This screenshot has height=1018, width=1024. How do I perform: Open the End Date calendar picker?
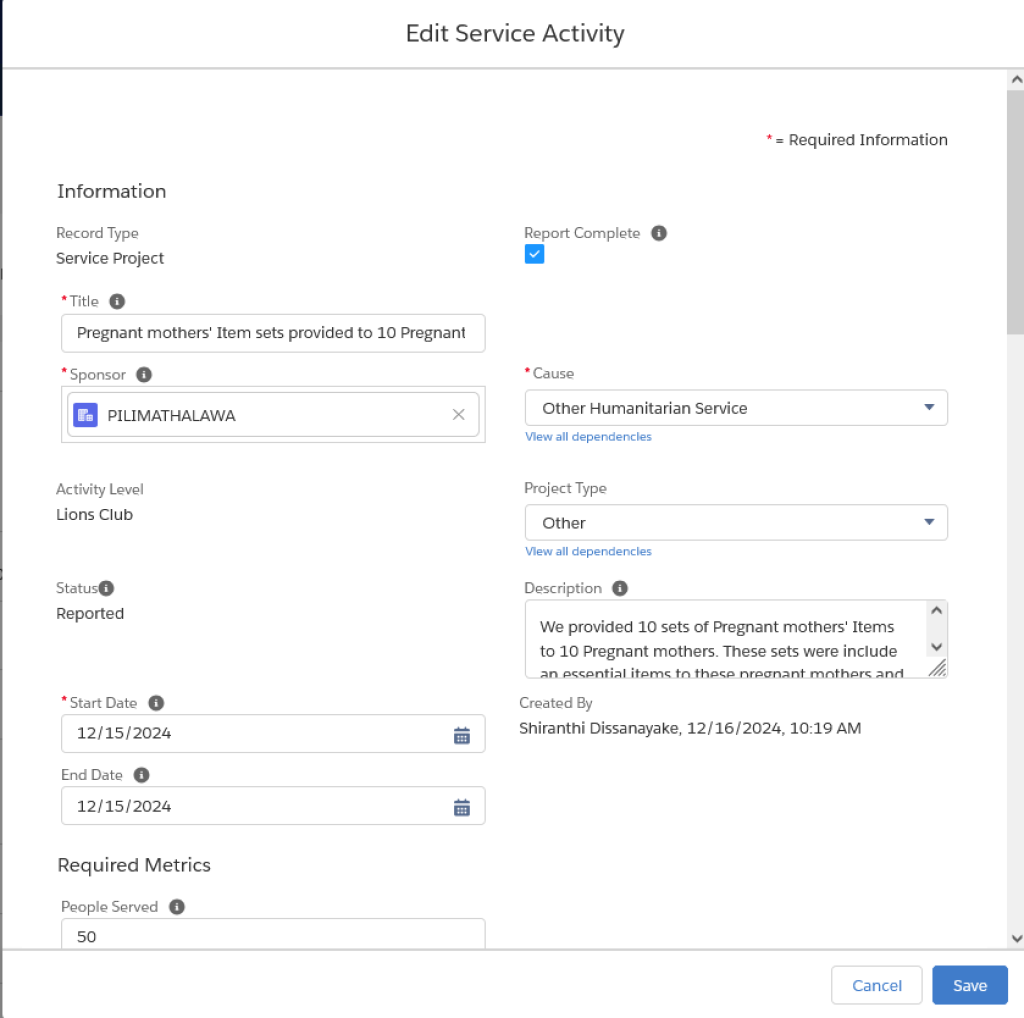(x=462, y=808)
